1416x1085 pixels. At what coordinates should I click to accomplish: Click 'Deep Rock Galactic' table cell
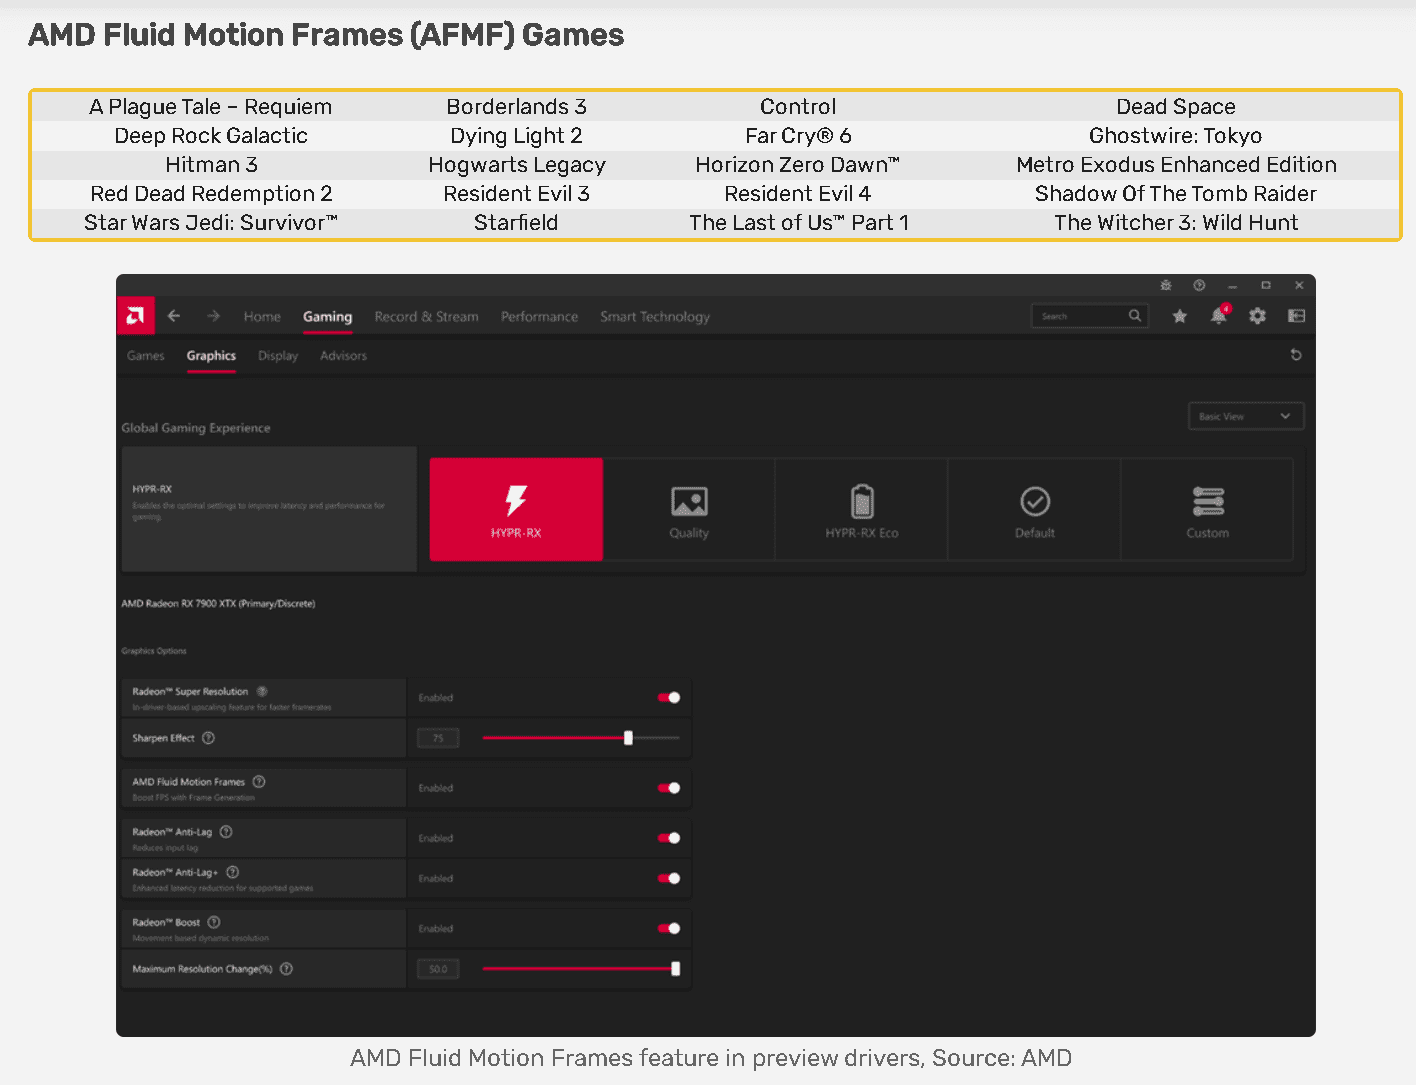(211, 136)
